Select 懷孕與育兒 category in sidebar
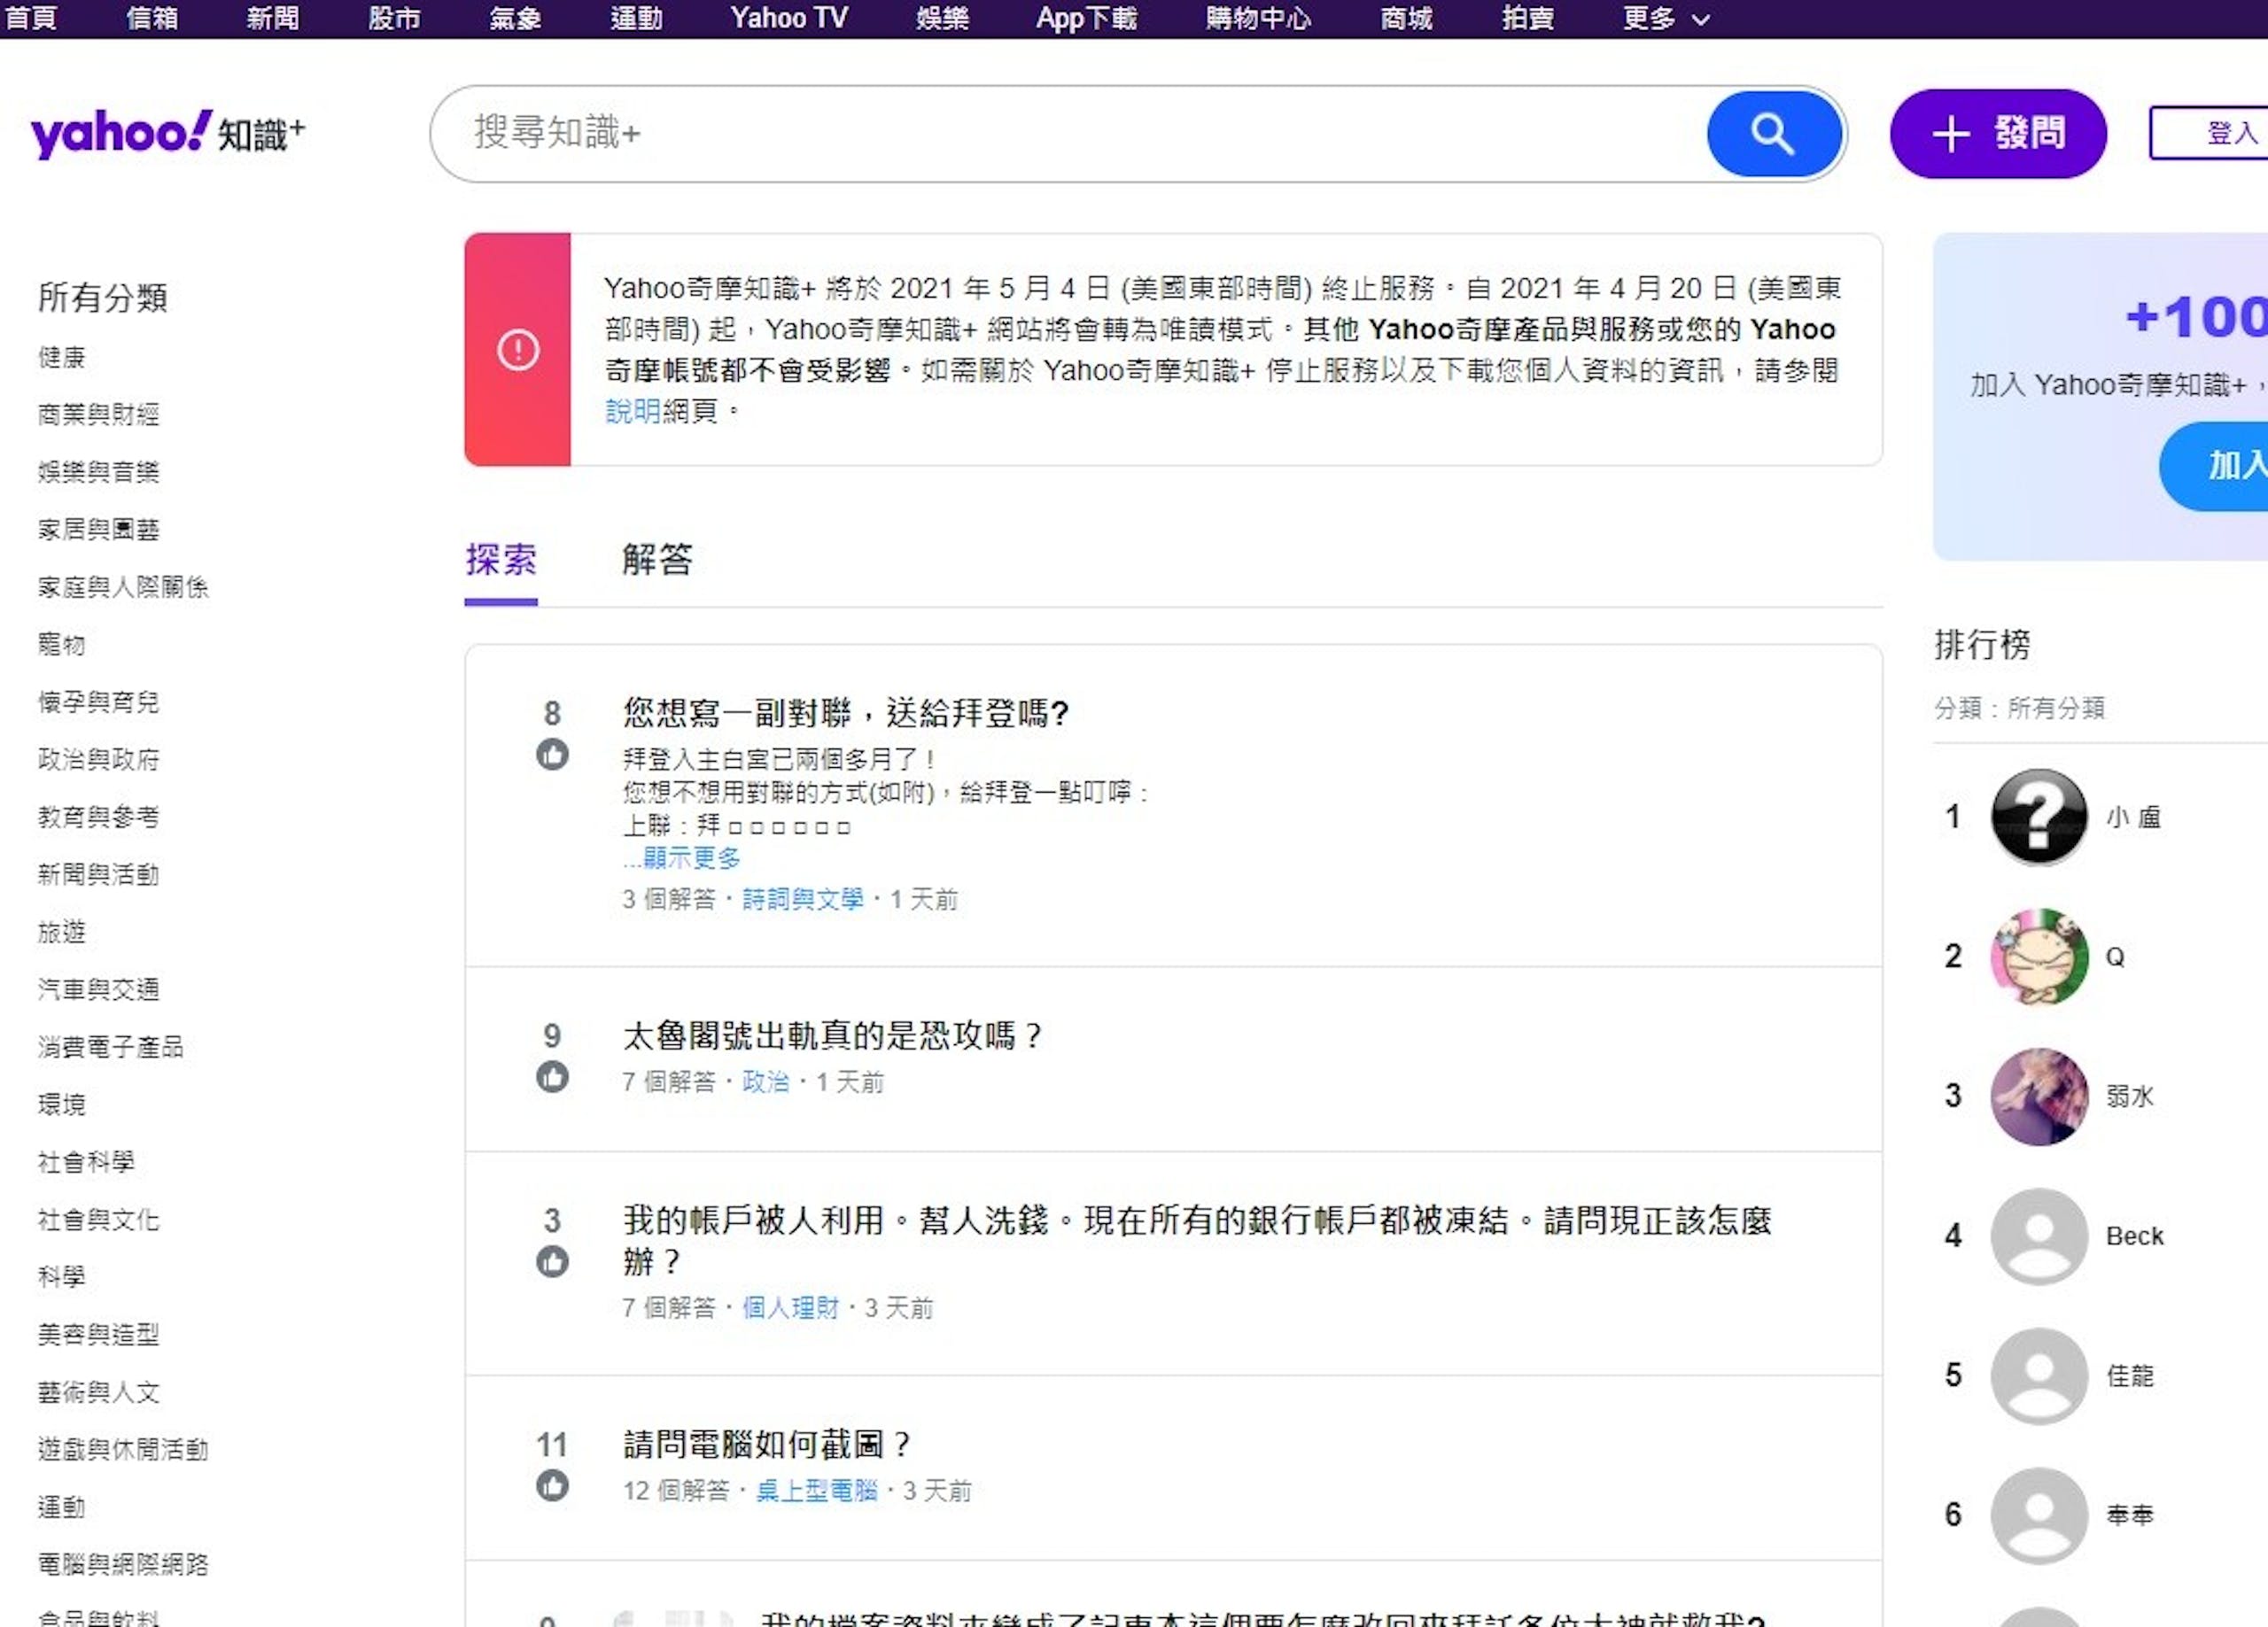 [98, 702]
